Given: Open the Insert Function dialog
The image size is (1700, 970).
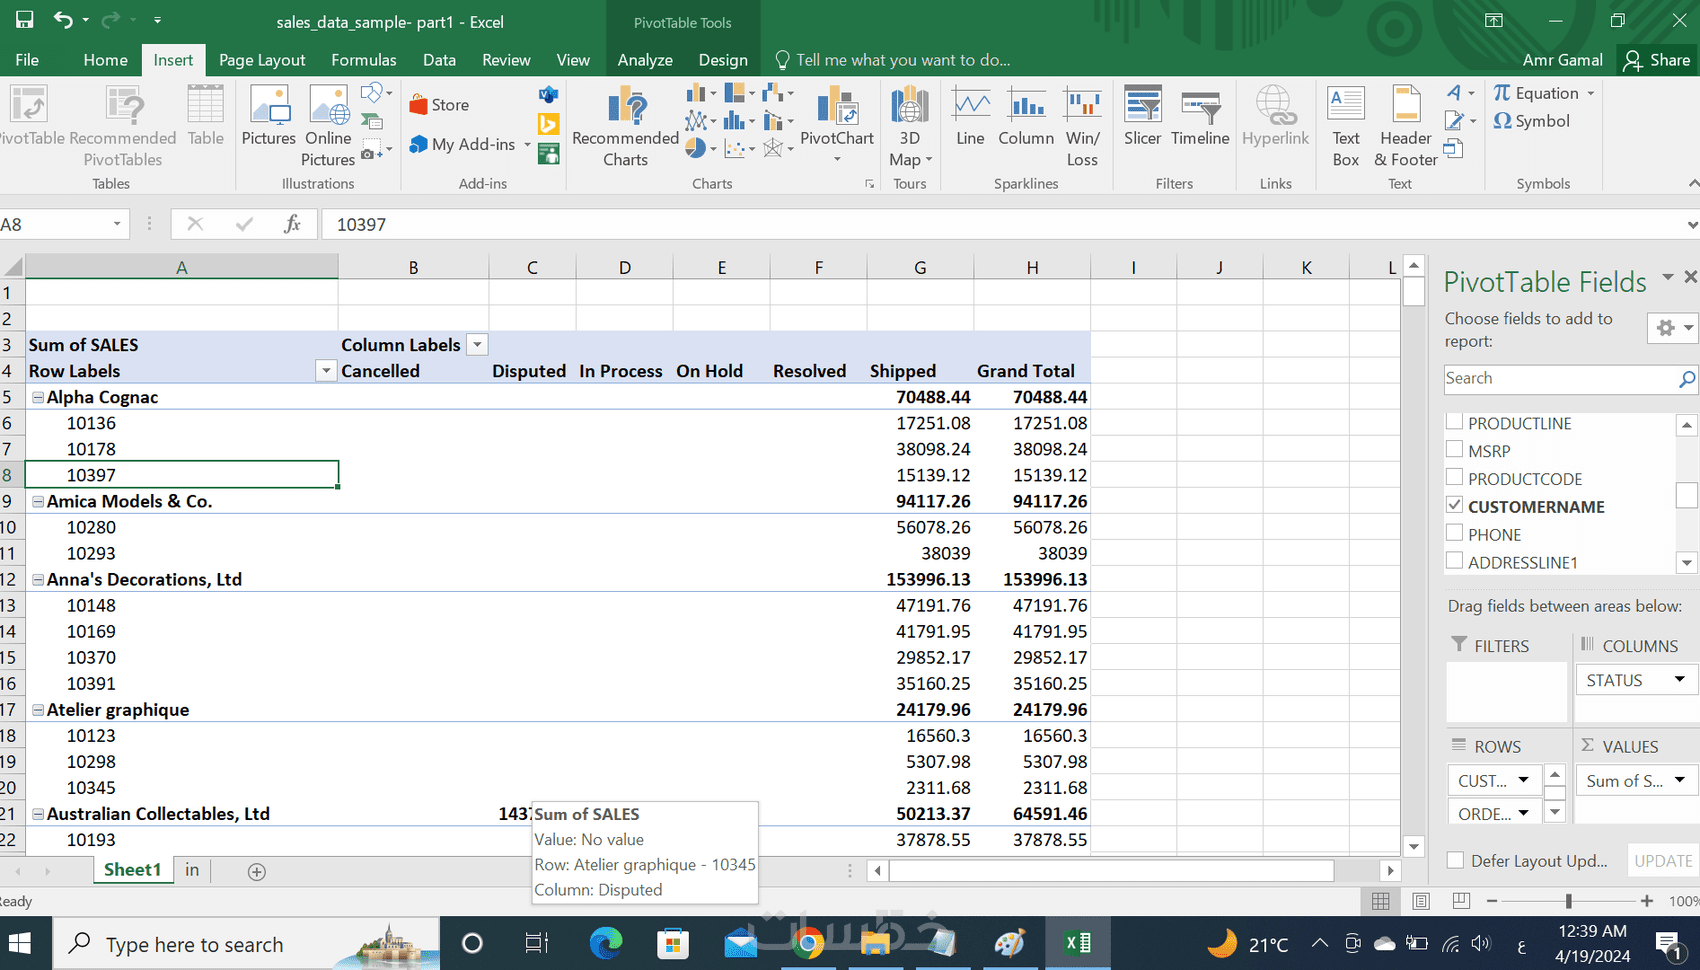Looking at the screenshot, I should point(292,224).
